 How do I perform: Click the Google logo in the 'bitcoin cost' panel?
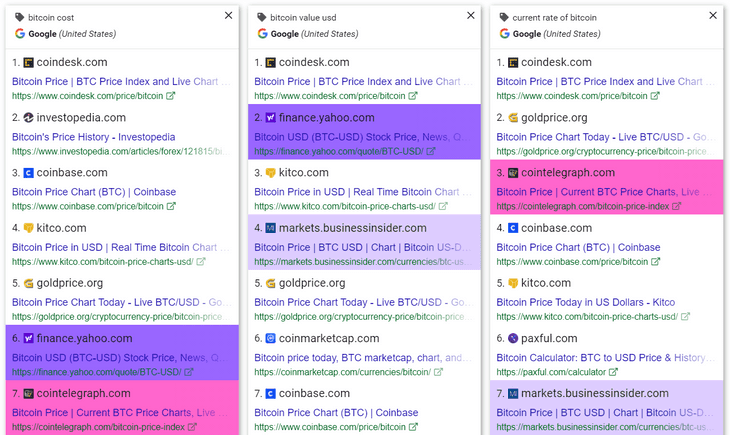pyautogui.click(x=20, y=34)
